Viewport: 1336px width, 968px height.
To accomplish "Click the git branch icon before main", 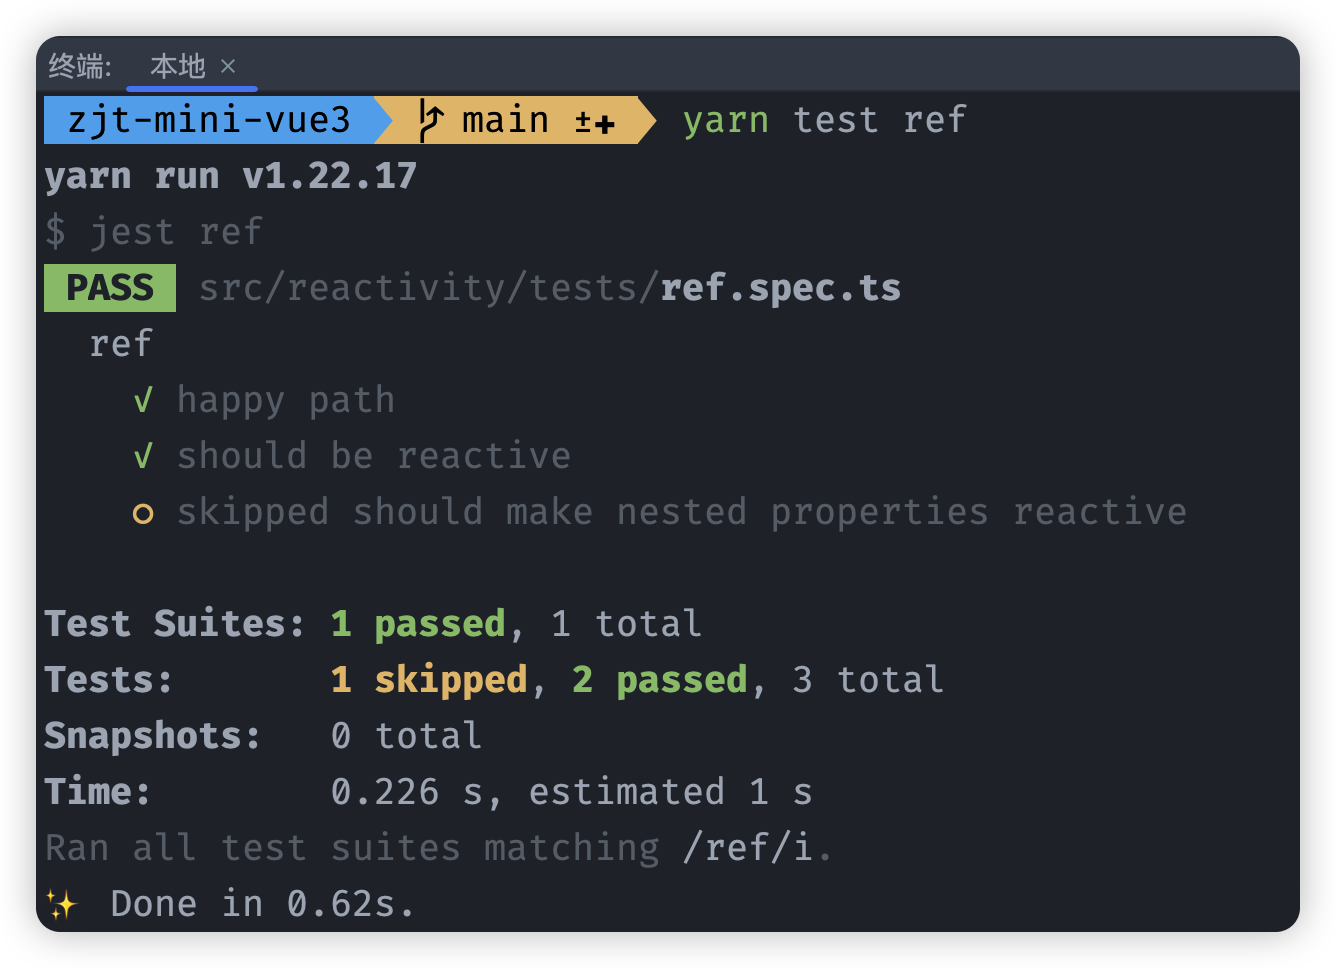I will coord(430,121).
